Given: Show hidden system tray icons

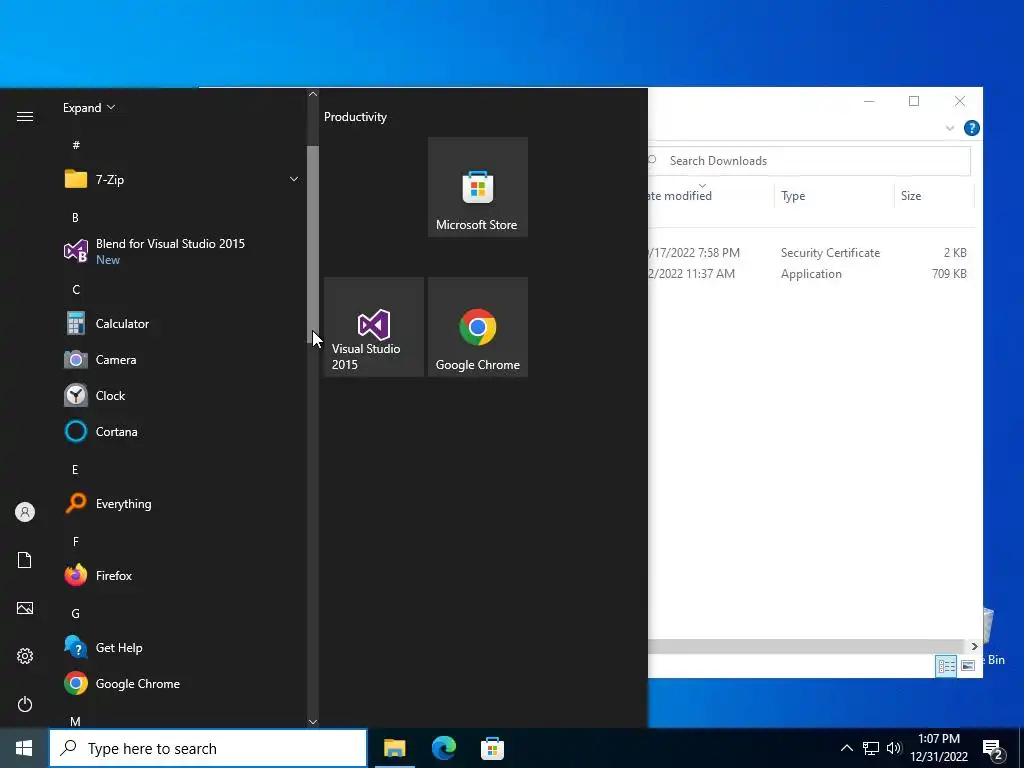Looking at the screenshot, I should (846, 748).
